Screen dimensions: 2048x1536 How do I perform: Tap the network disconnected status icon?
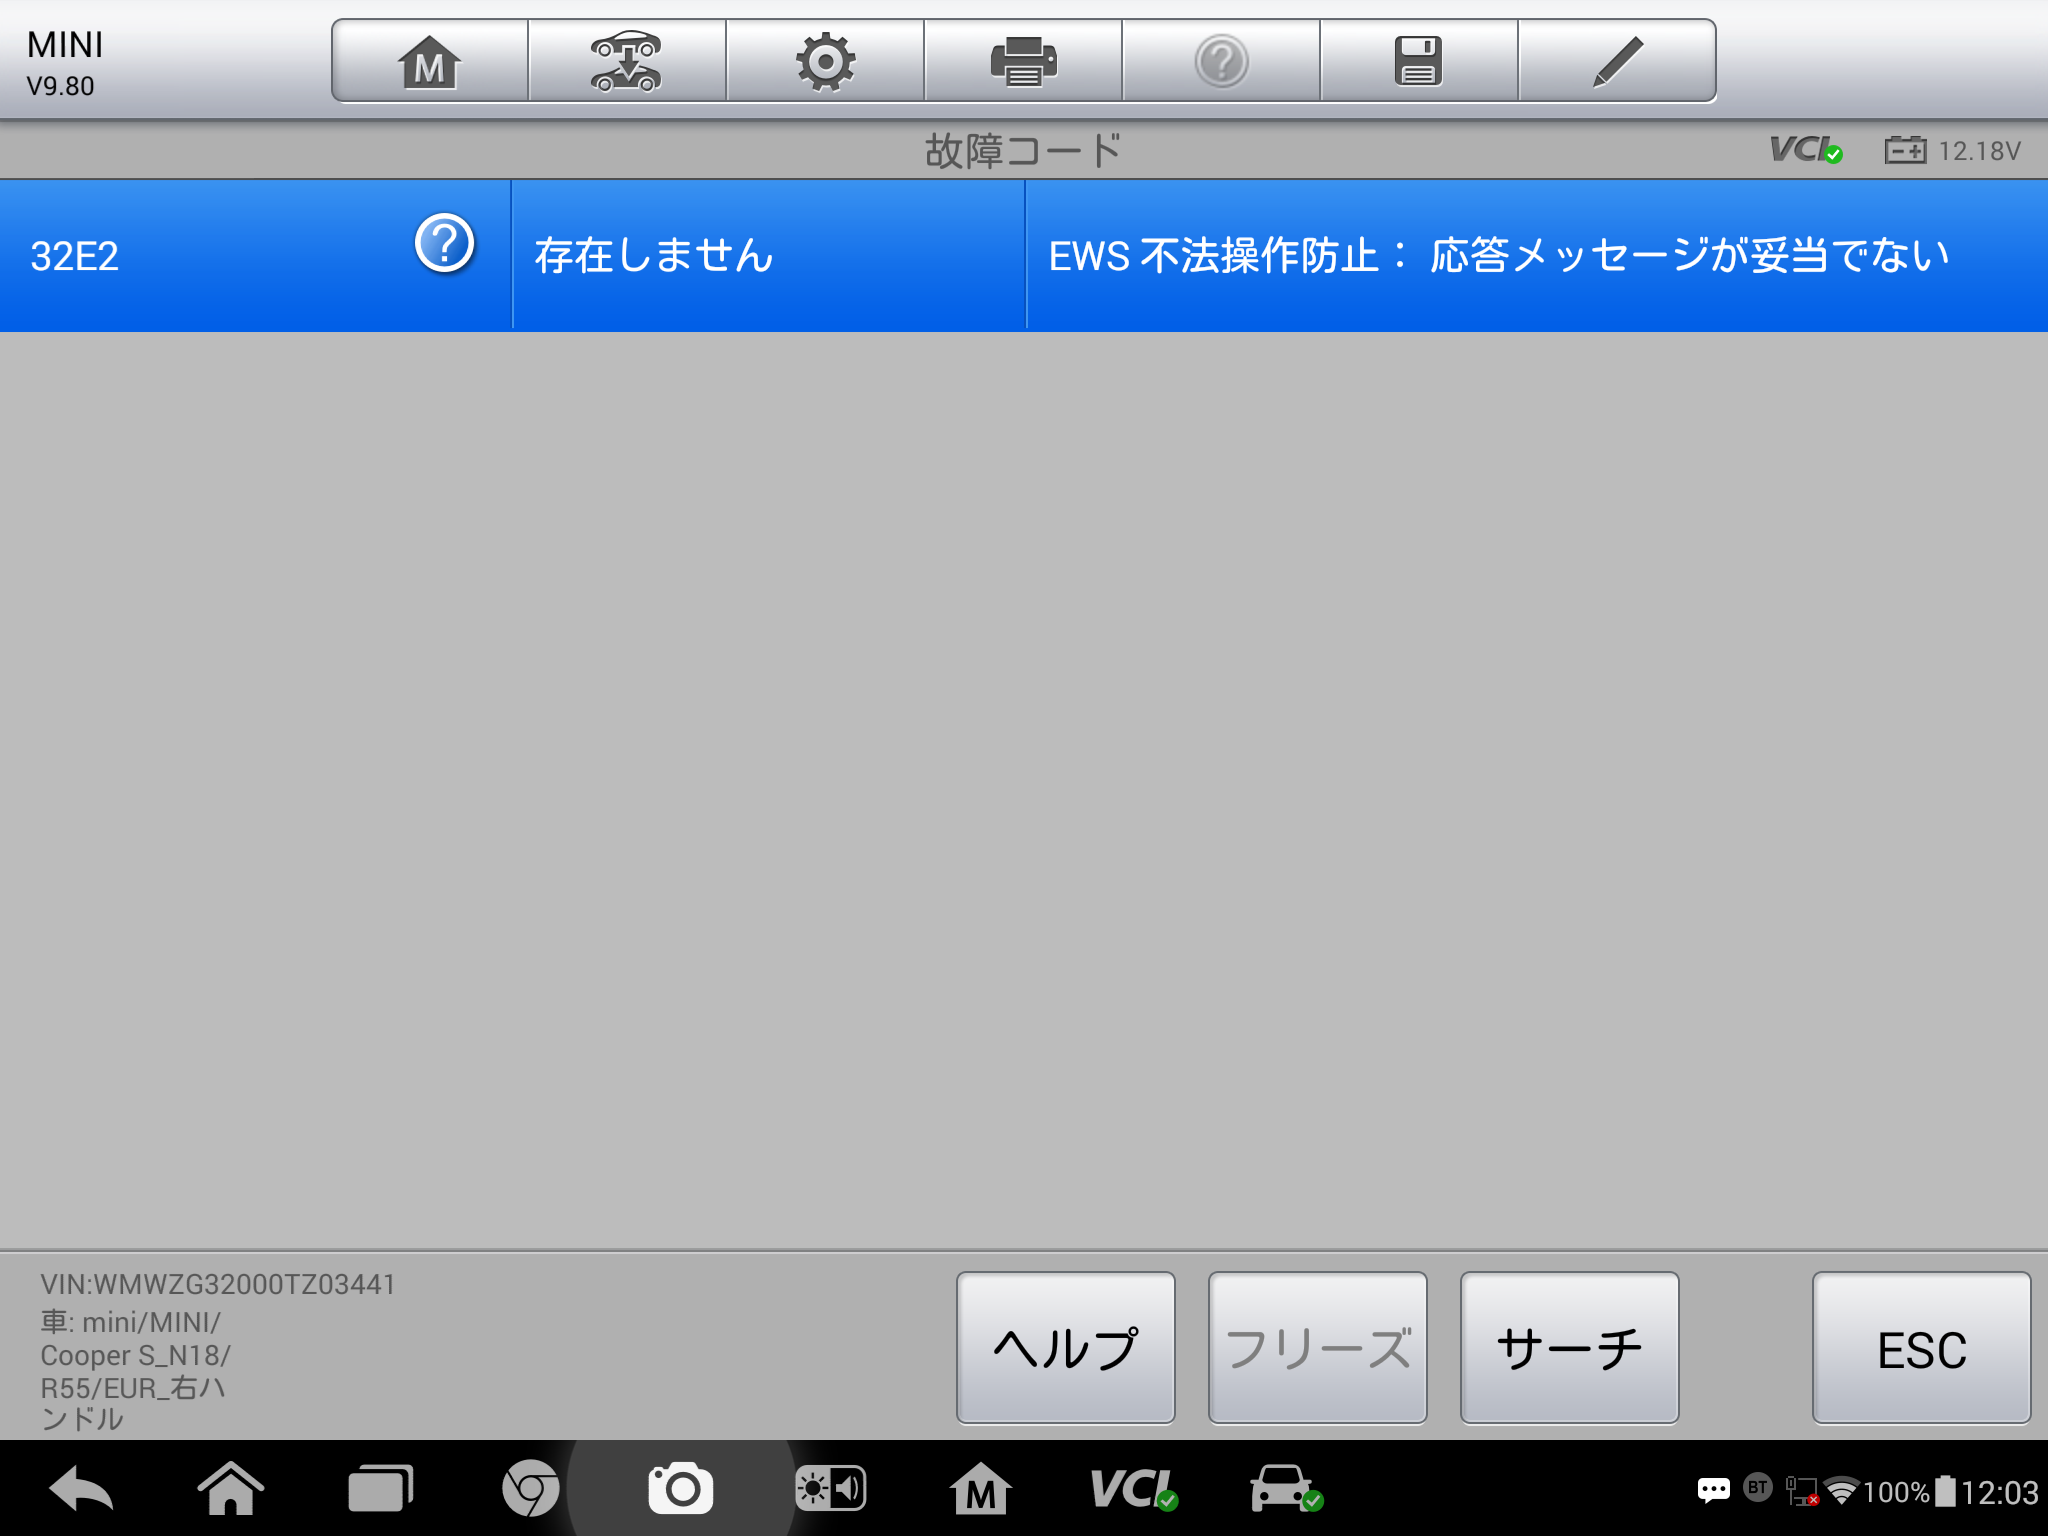[x=1801, y=1491]
